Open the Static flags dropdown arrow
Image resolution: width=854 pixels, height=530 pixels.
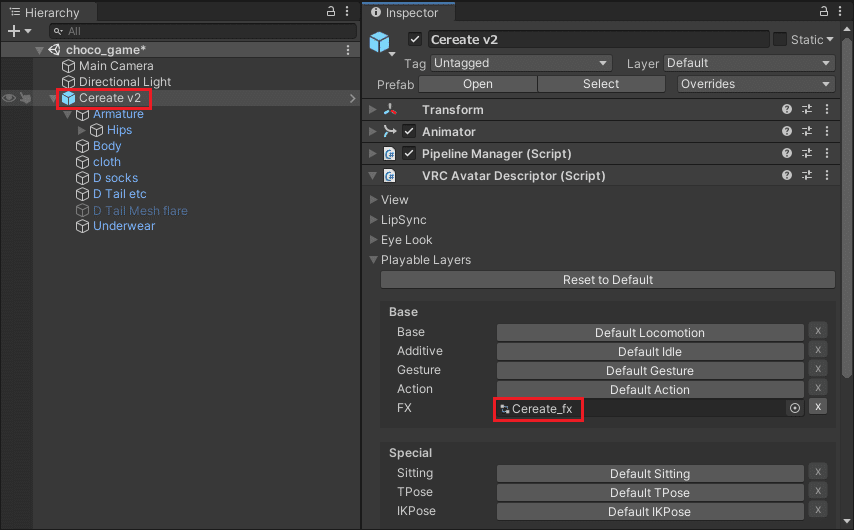830,39
